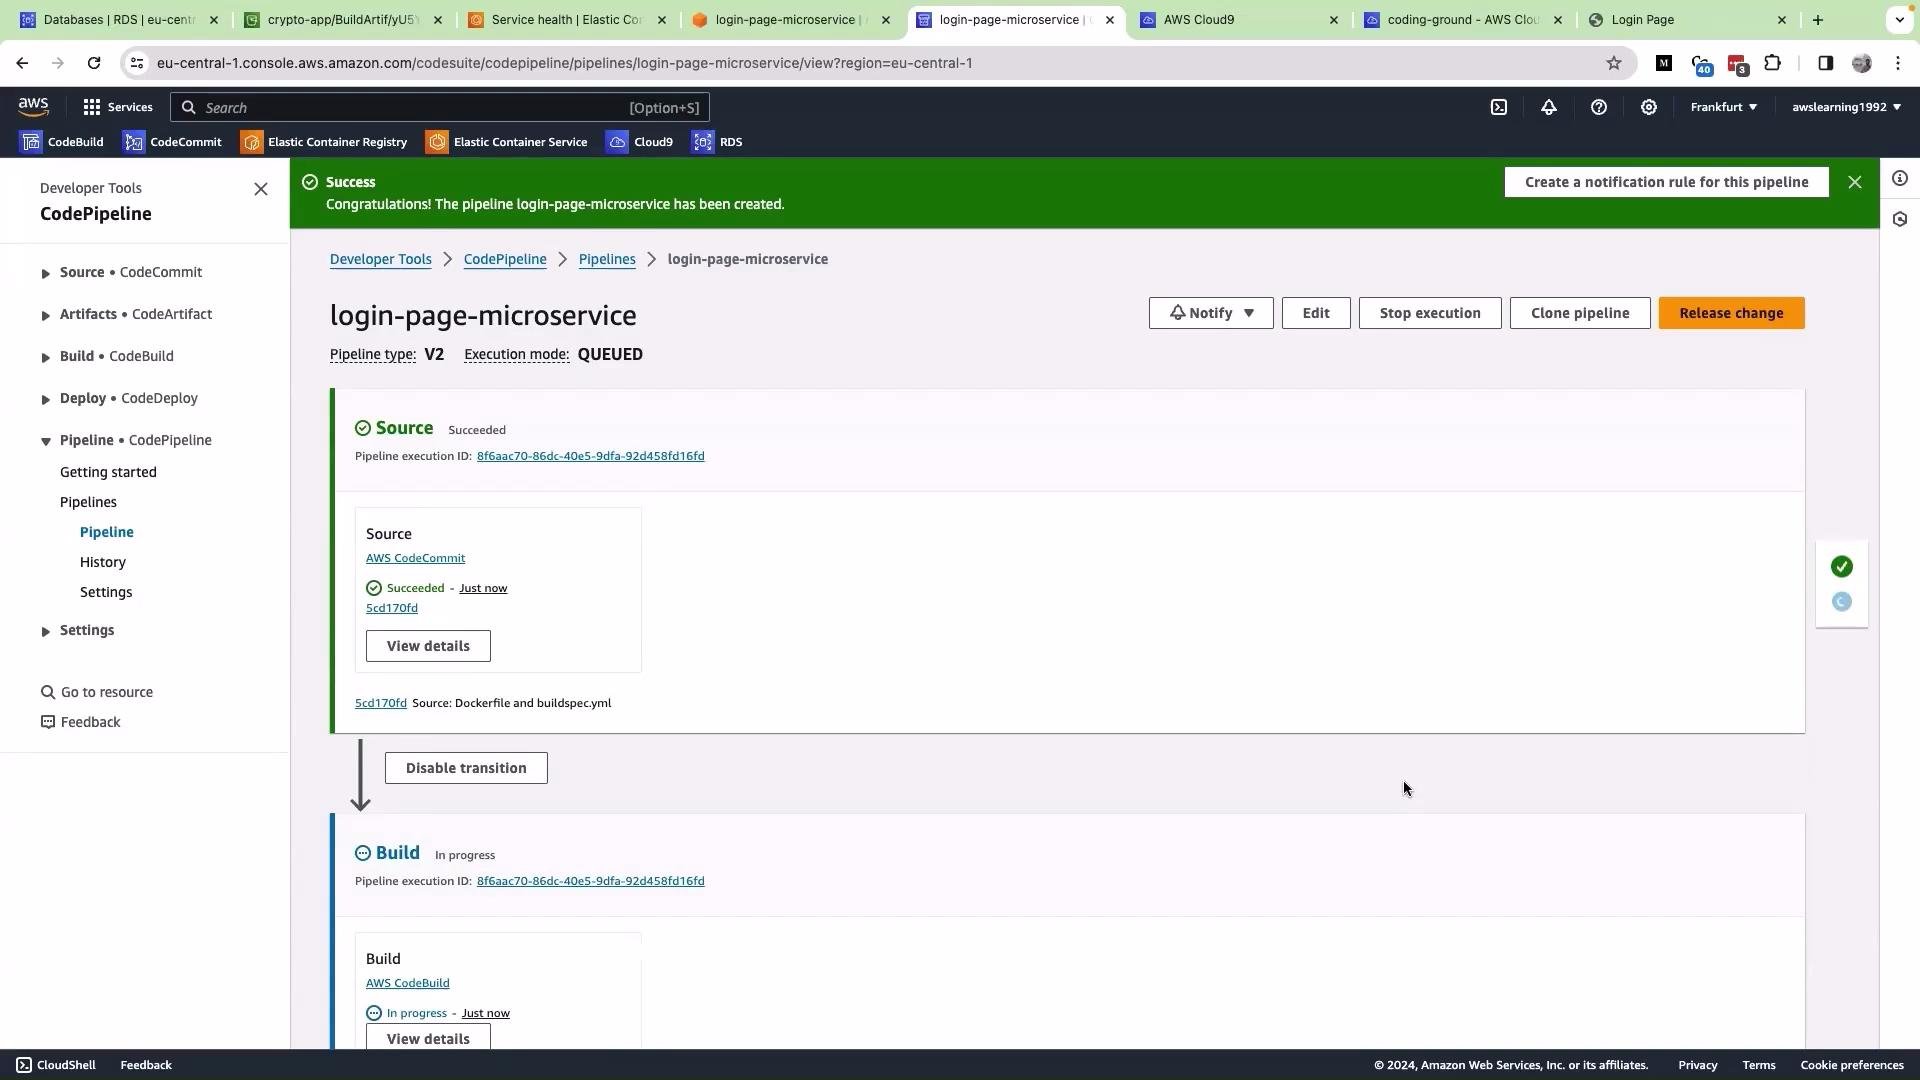Jump to succeeded Source stage indicator

coord(1842,567)
